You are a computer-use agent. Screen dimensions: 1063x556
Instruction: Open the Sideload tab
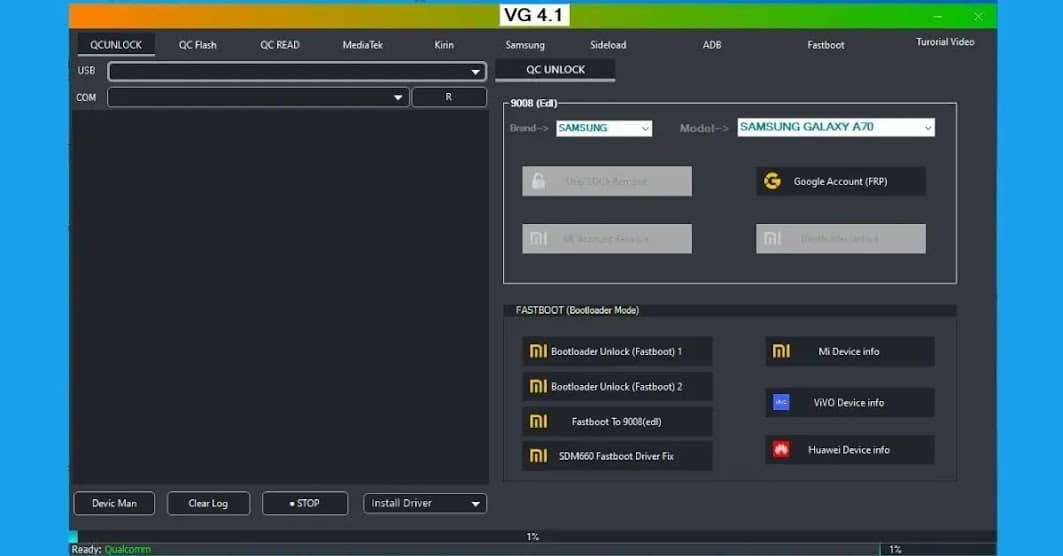(x=608, y=45)
